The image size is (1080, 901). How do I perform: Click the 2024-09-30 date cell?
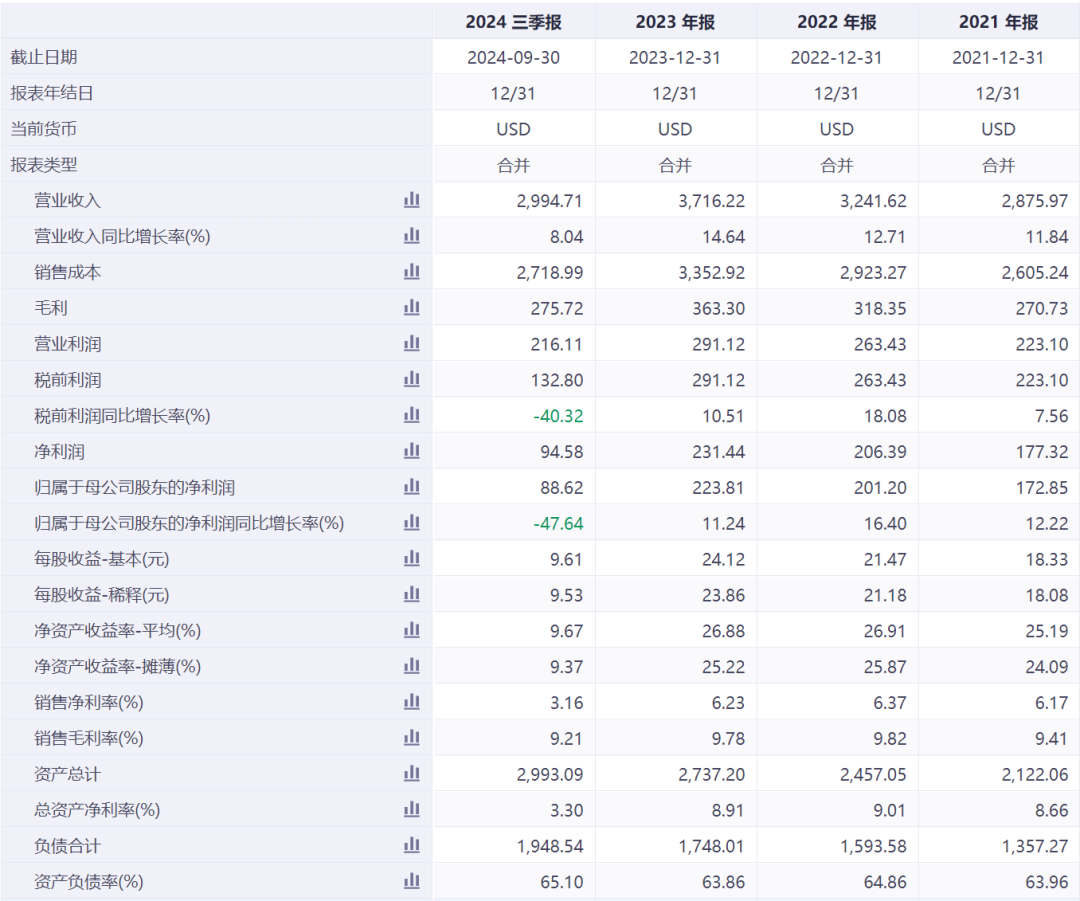tap(513, 58)
